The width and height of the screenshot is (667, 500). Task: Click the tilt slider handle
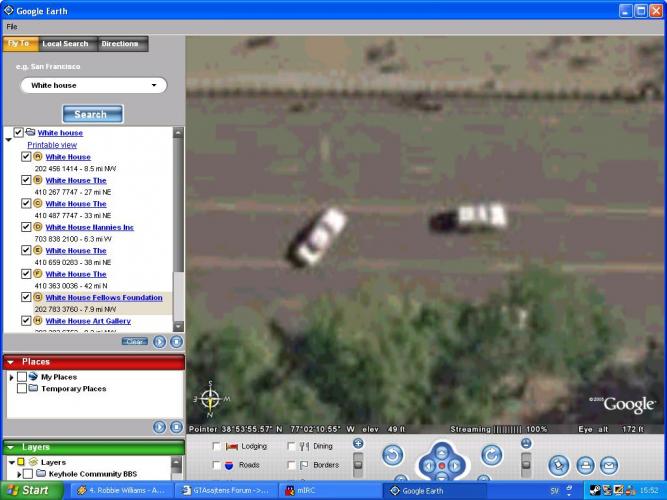pyautogui.click(x=526, y=463)
